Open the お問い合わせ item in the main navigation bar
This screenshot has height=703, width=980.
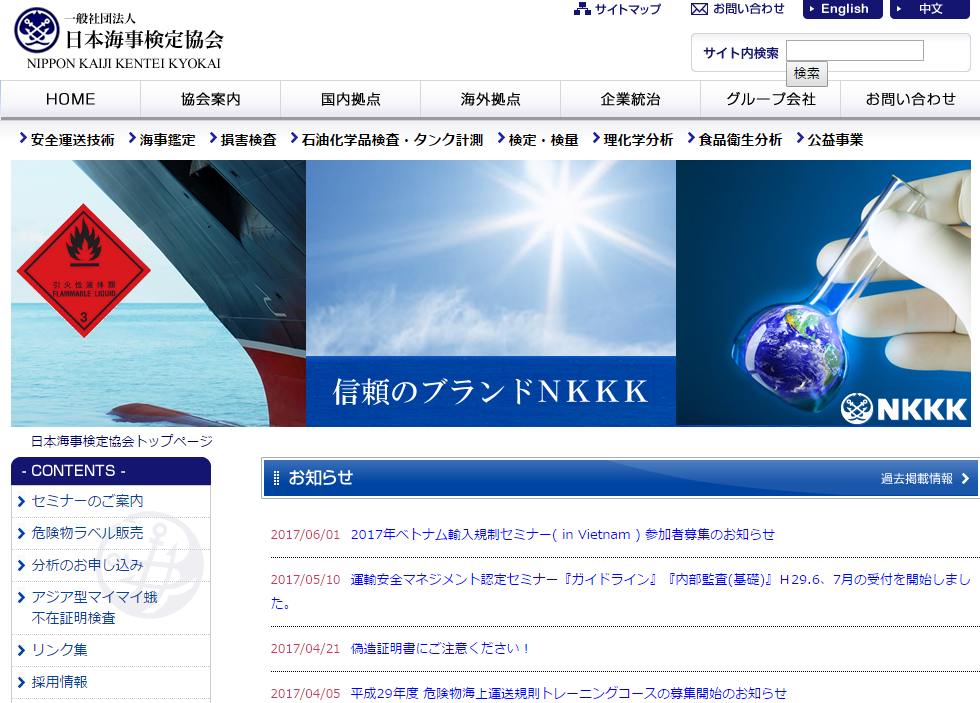911,99
